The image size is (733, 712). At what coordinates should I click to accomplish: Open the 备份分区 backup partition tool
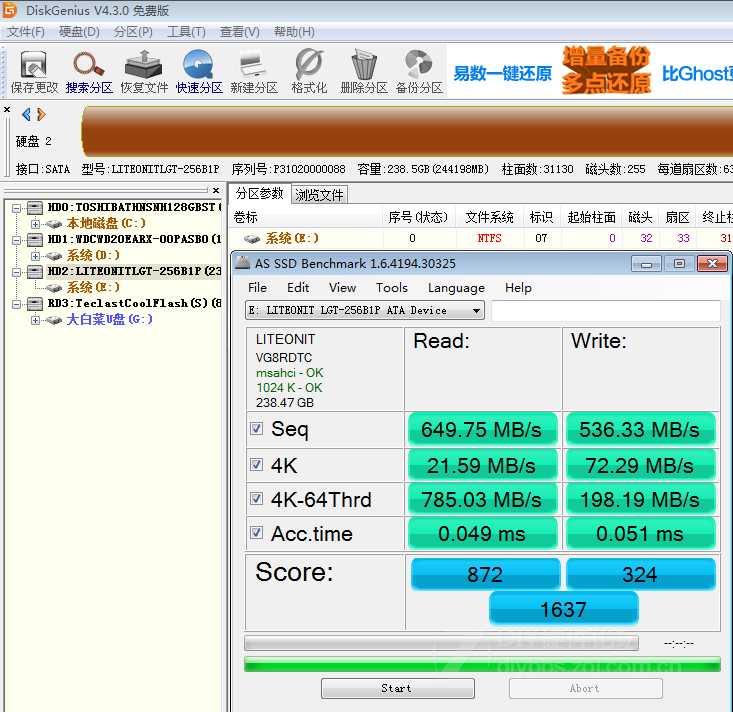(419, 70)
